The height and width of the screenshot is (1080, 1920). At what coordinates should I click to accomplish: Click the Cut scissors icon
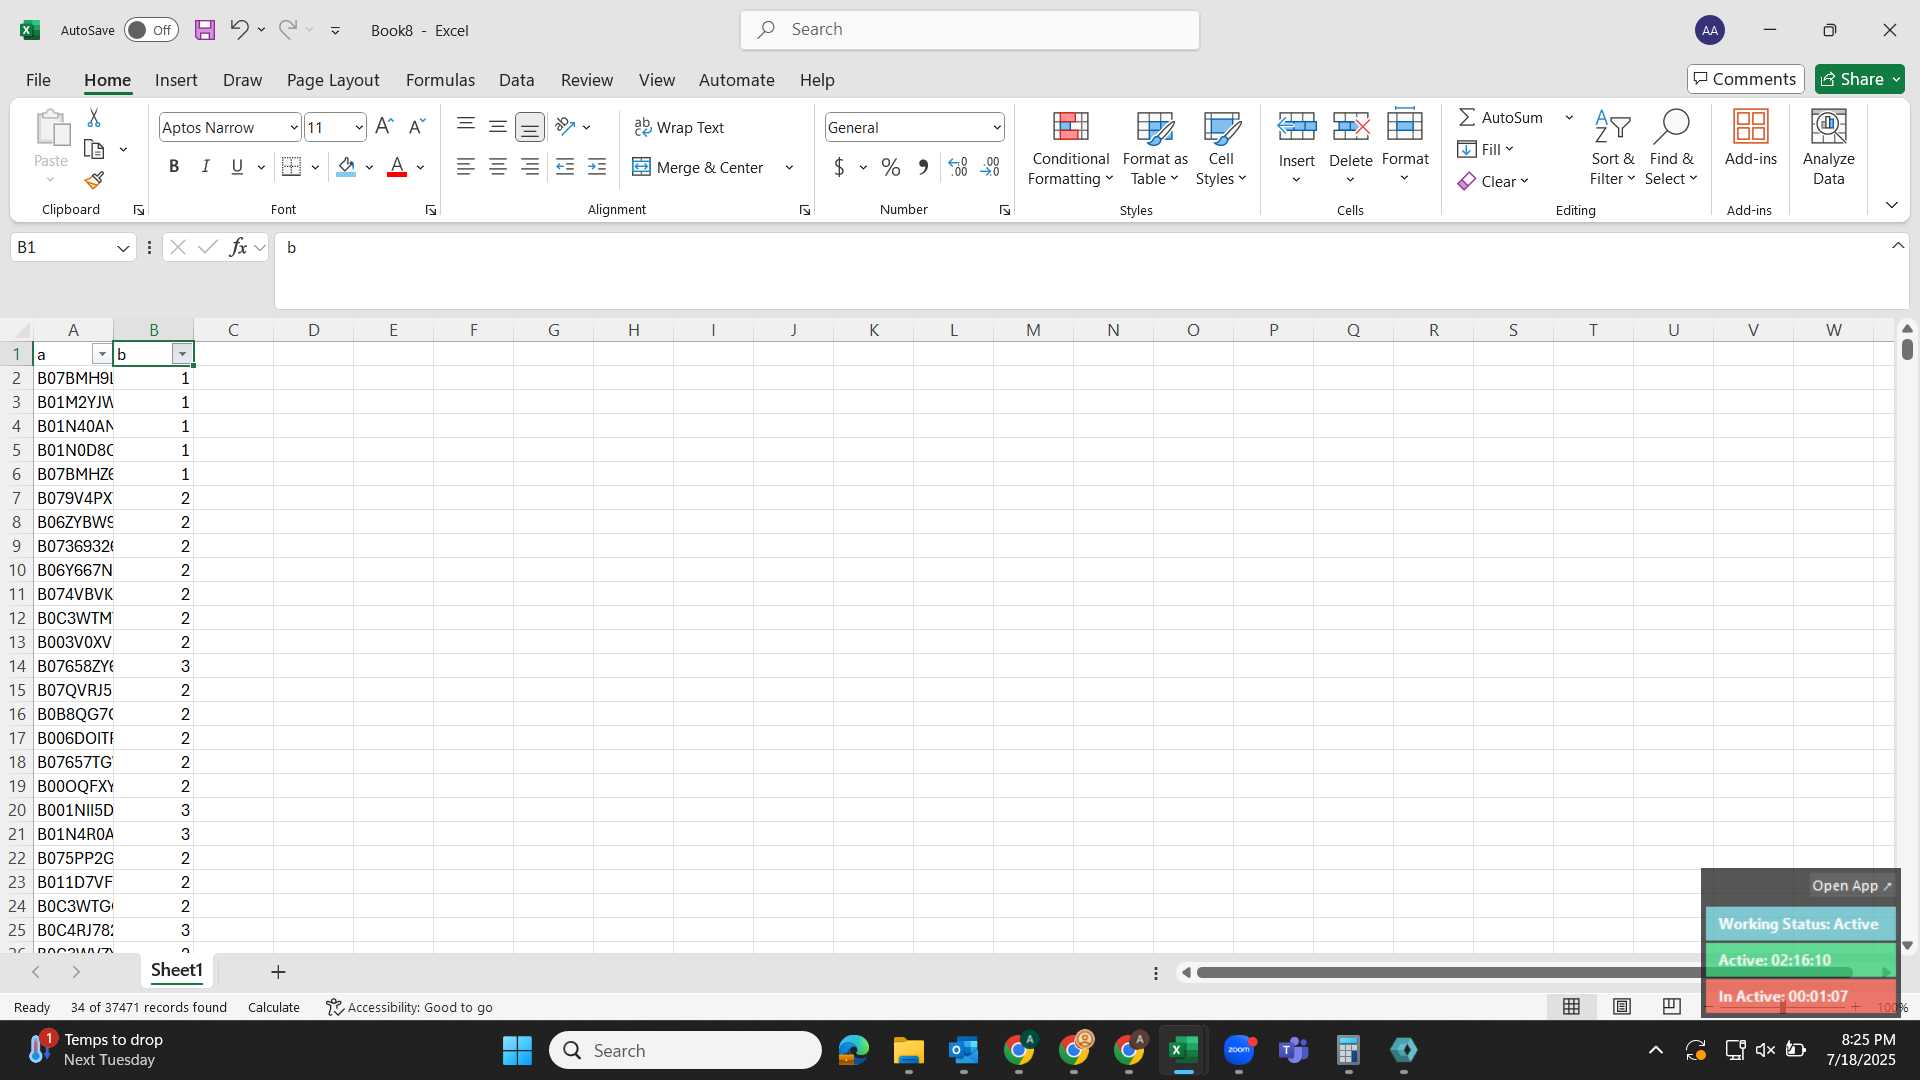click(x=94, y=118)
